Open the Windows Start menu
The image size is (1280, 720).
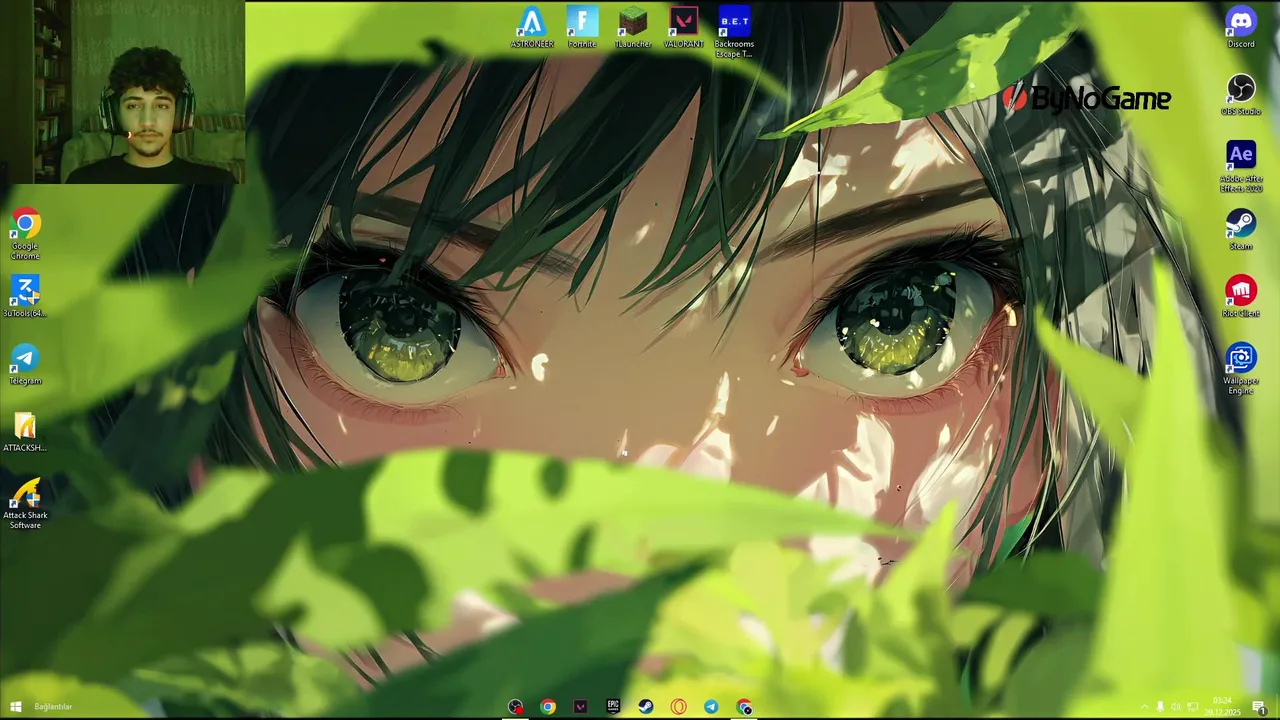coord(15,707)
